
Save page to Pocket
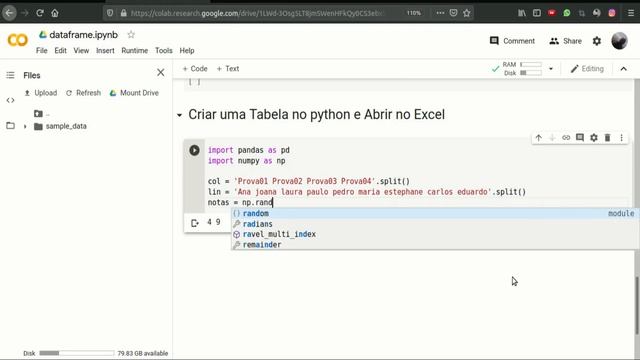coord(453,13)
